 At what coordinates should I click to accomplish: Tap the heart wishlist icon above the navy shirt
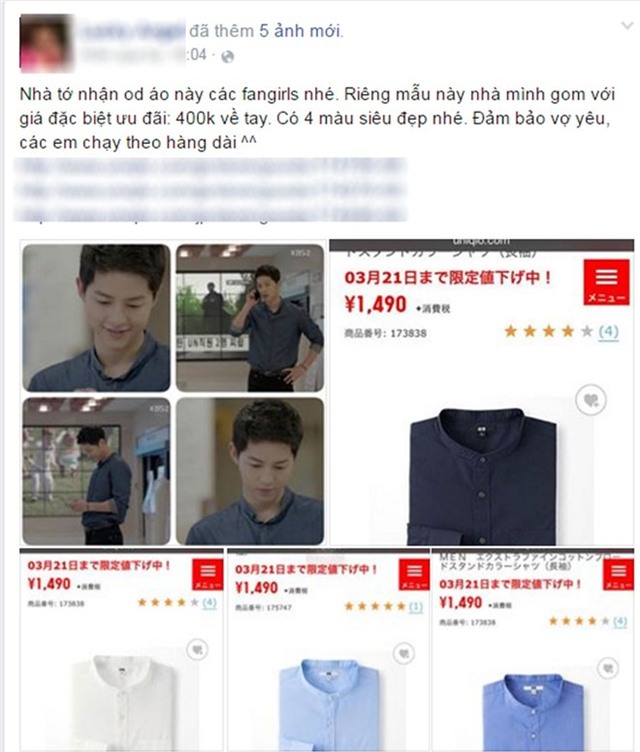click(591, 399)
